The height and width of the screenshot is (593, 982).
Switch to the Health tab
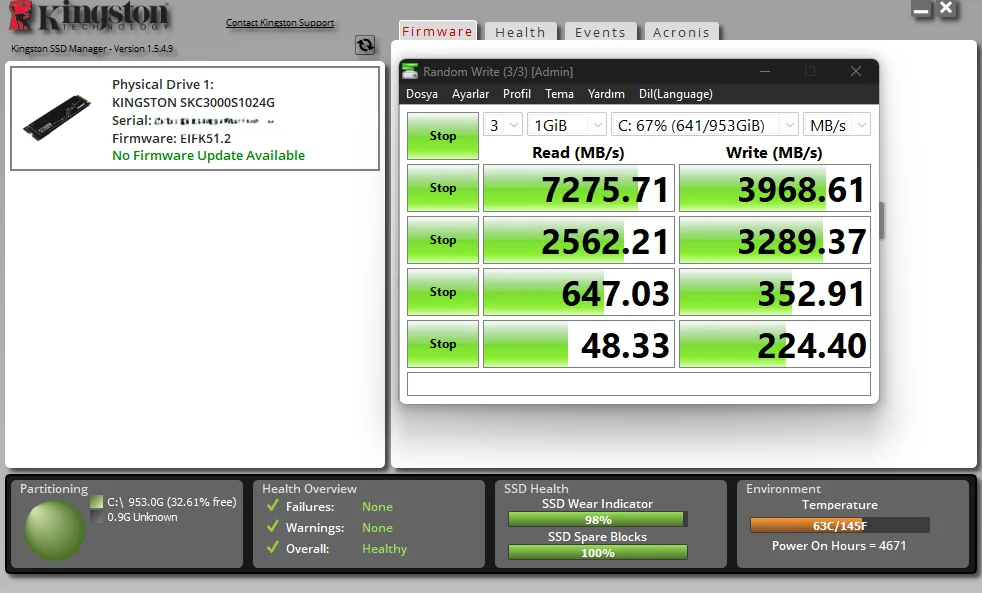520,32
